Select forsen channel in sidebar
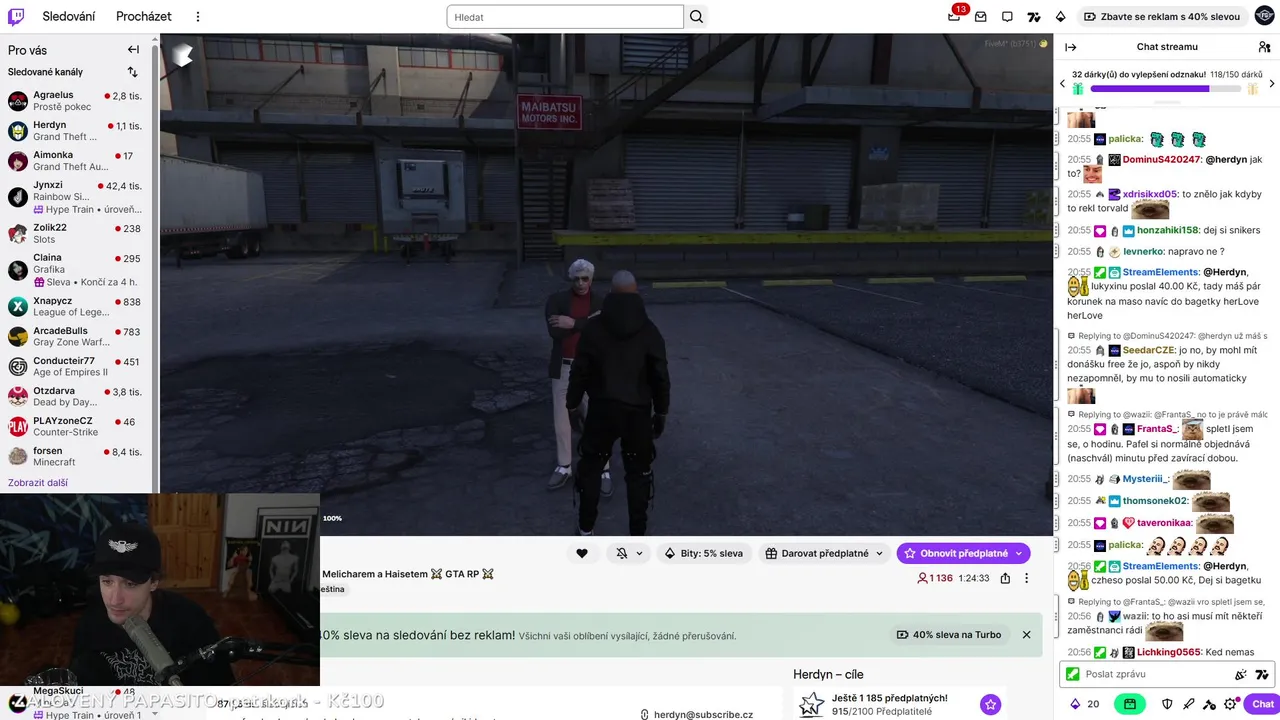1280x720 pixels. coord(75,457)
